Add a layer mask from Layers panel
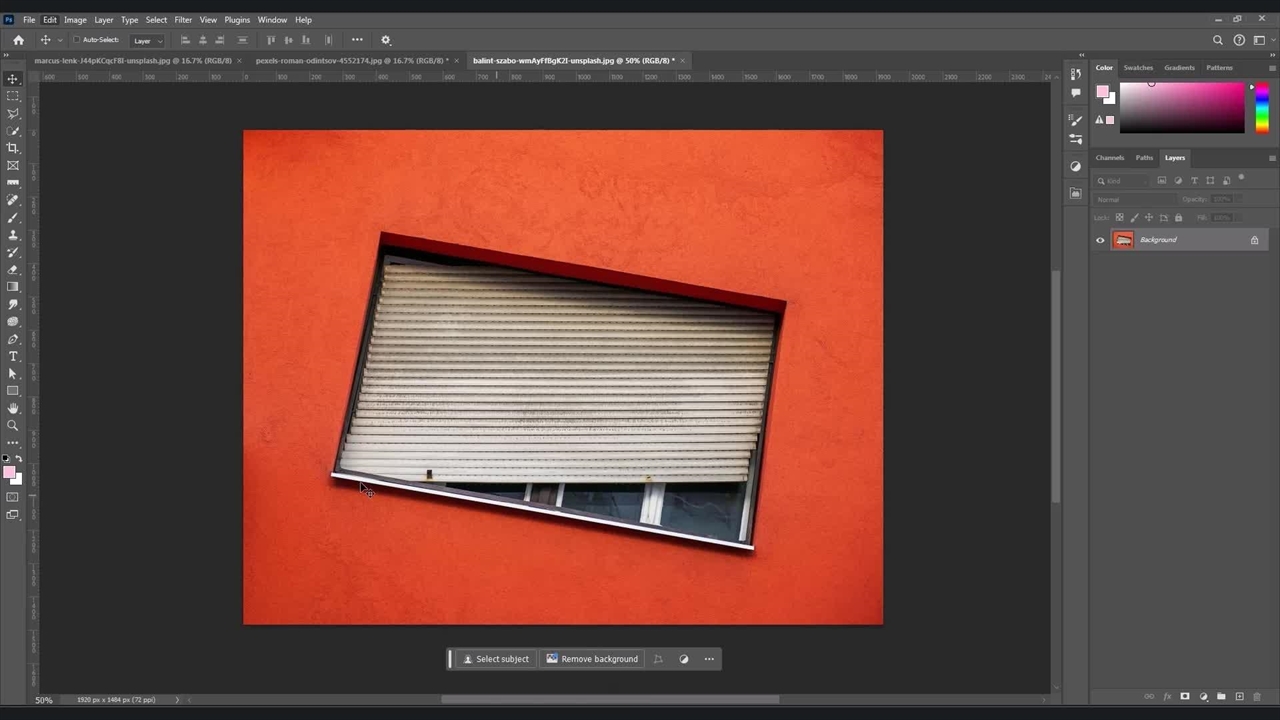This screenshot has width=1280, height=720. [1185, 696]
